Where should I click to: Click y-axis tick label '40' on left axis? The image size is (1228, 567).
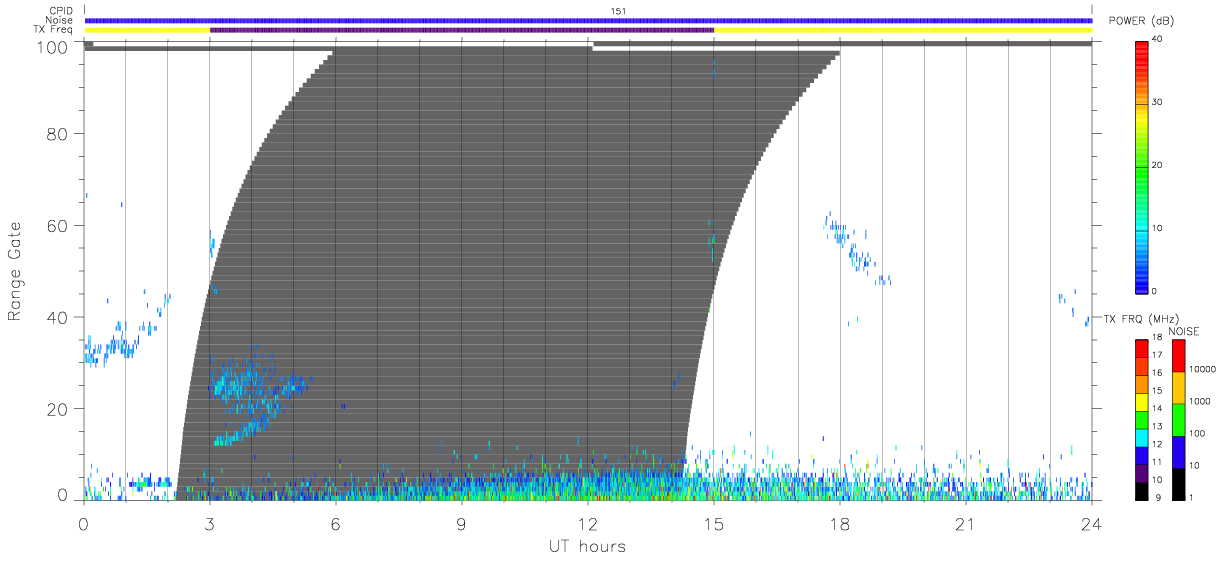(x=59, y=317)
